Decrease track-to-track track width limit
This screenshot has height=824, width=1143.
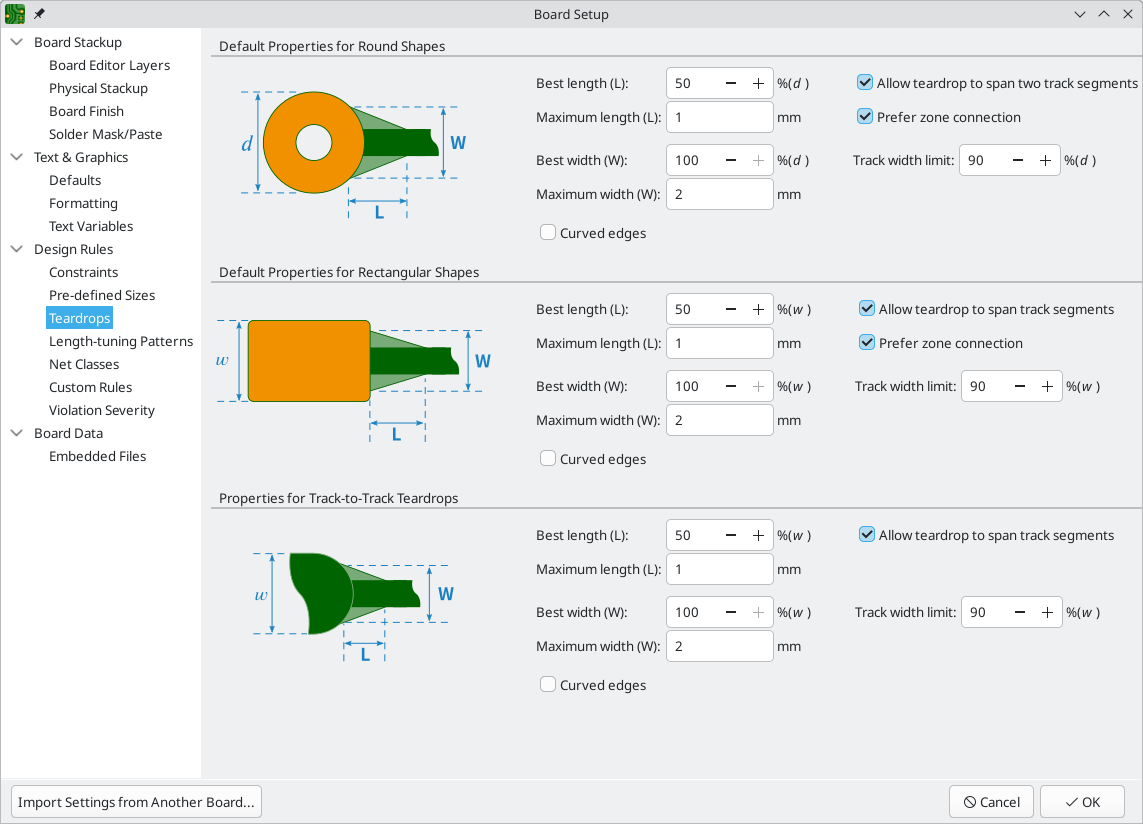[1020, 612]
